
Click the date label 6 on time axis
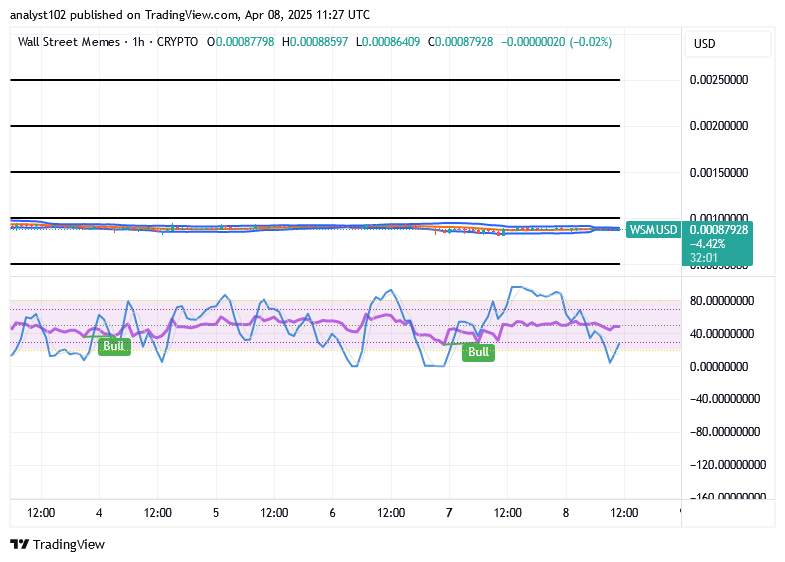[x=332, y=513]
